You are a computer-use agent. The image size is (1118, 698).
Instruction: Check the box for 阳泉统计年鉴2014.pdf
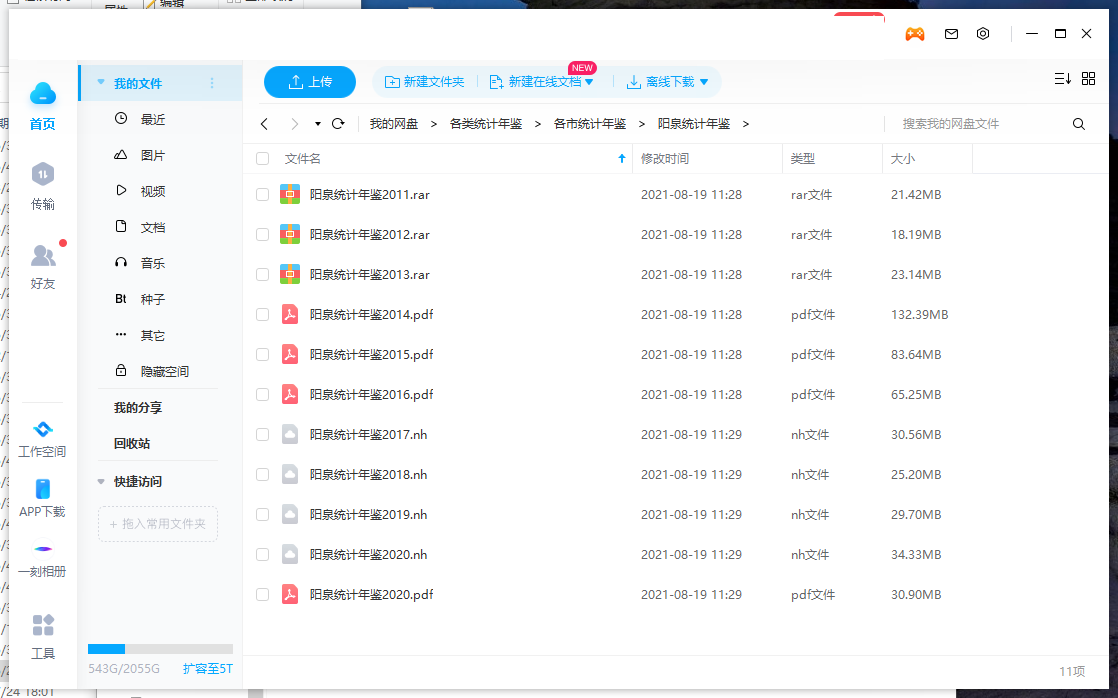(x=262, y=314)
